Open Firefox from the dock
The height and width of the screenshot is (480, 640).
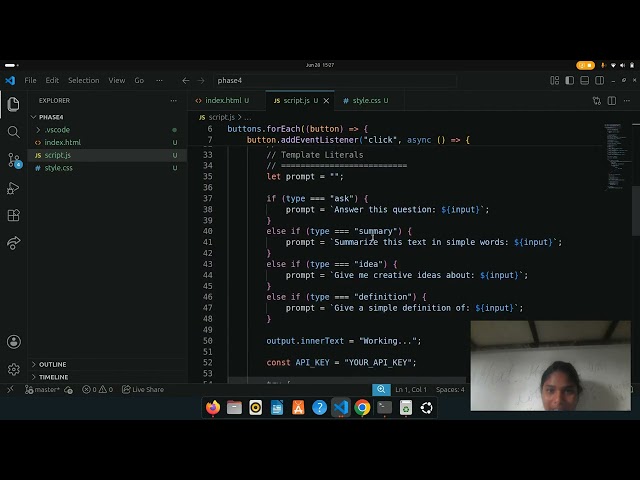(x=213, y=407)
